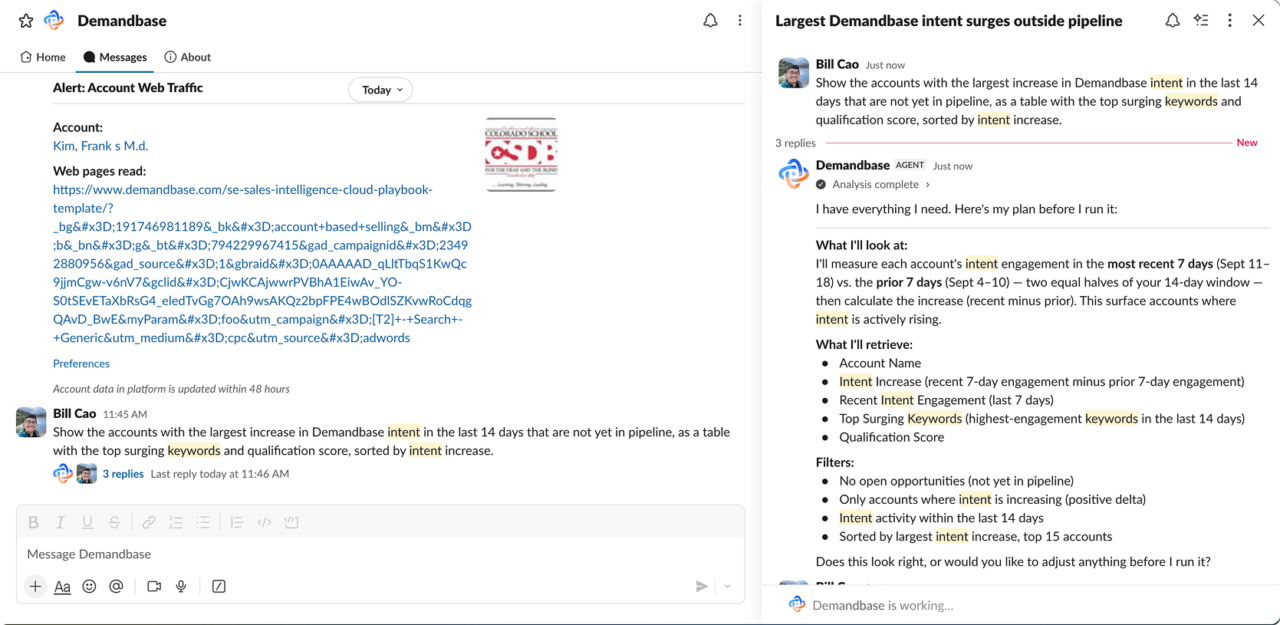Screen dimensions: 1280x625
Task: Open more options menu in Demandbase header
Action: [x=740, y=21]
